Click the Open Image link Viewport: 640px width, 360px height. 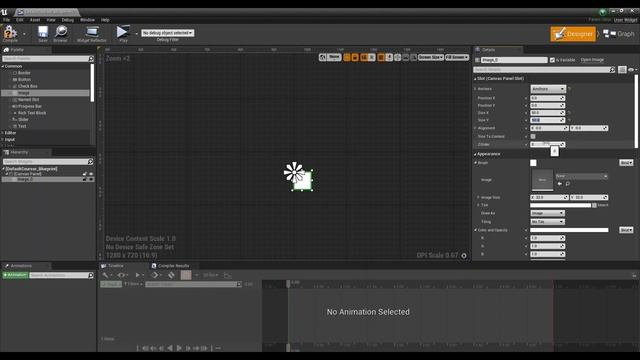pos(592,60)
